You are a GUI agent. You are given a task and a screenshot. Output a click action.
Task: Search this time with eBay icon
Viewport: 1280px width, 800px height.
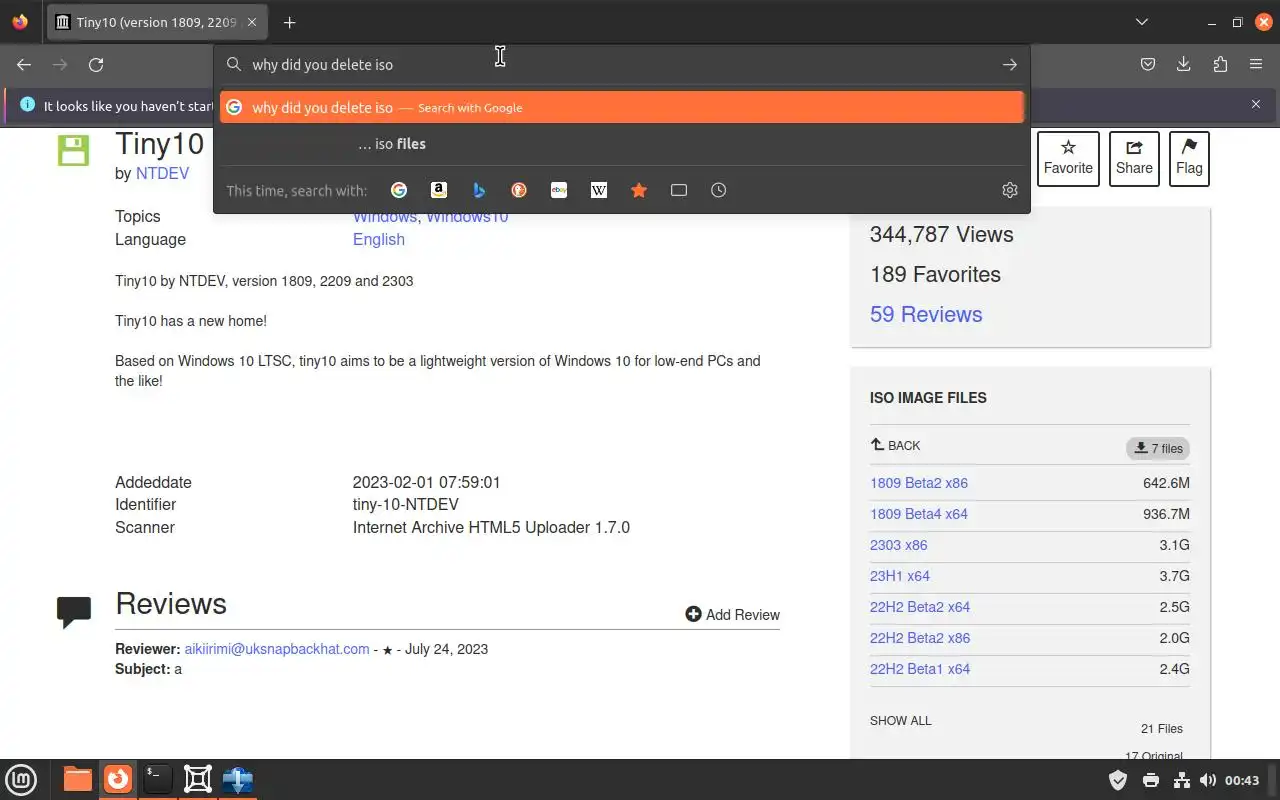tap(559, 190)
